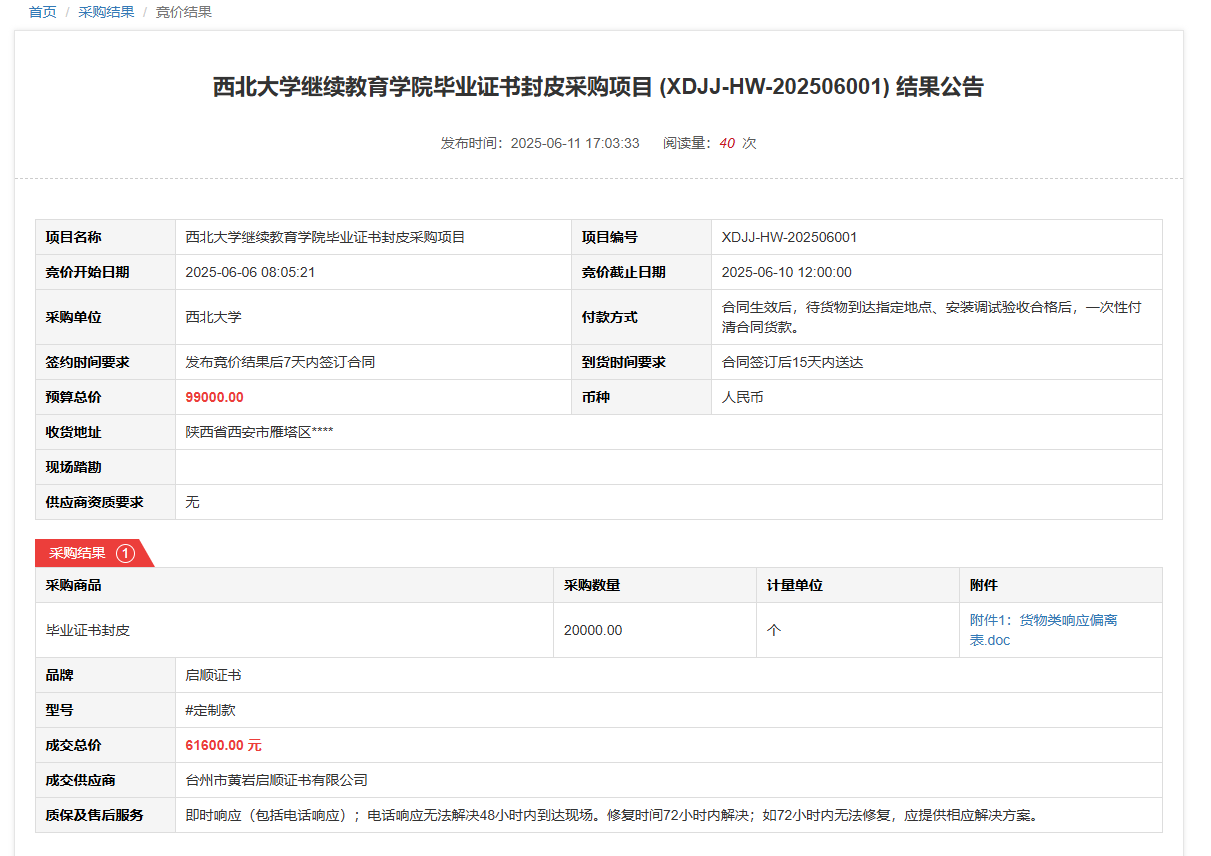
Task: Click the 毕业证书封皮 product cell
Action: [x=88, y=630]
